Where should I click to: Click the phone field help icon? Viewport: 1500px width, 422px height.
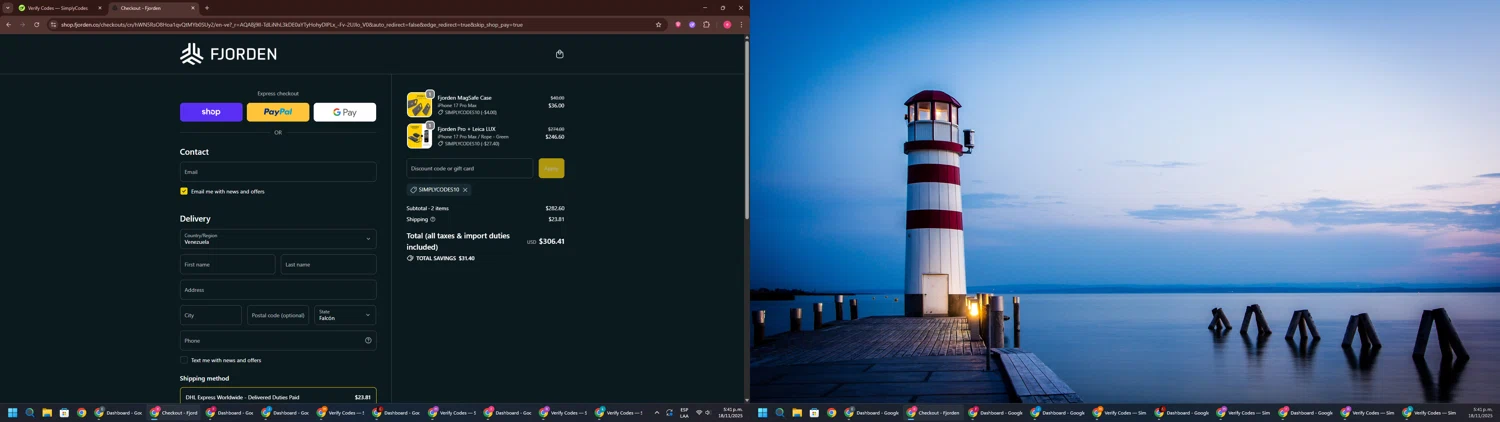pyautogui.click(x=368, y=341)
